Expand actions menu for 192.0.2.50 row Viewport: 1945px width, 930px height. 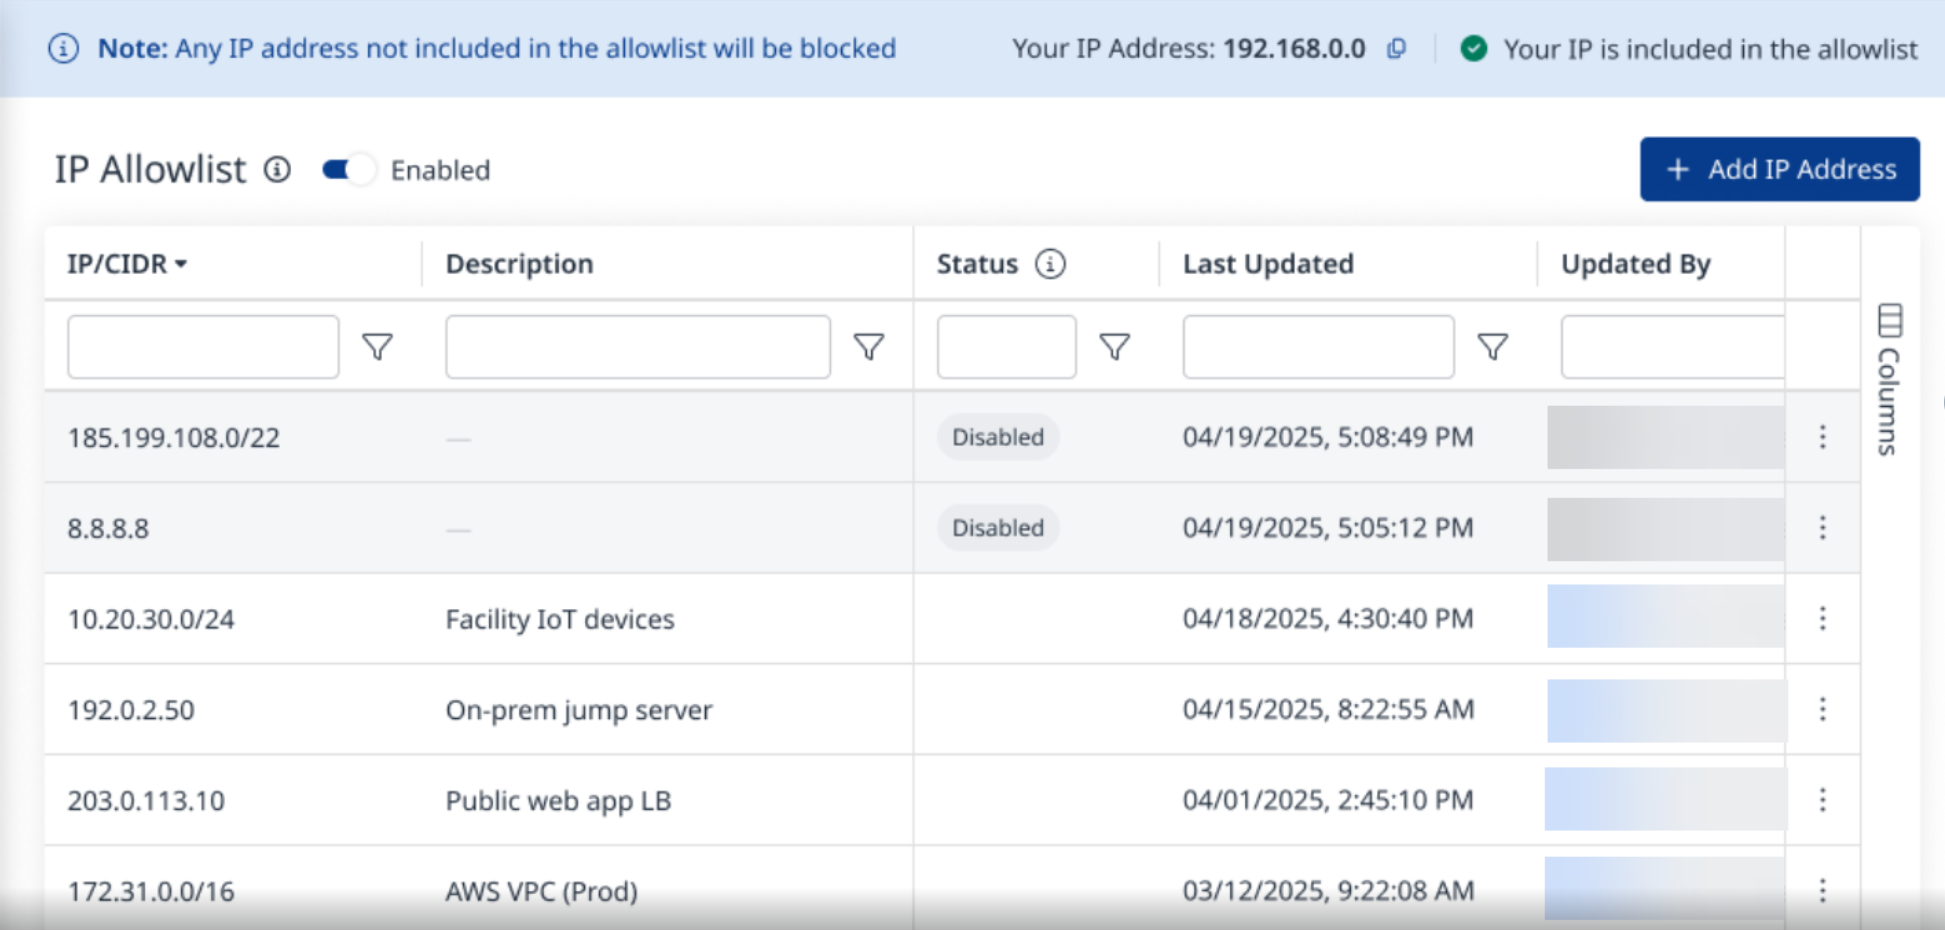(1822, 709)
